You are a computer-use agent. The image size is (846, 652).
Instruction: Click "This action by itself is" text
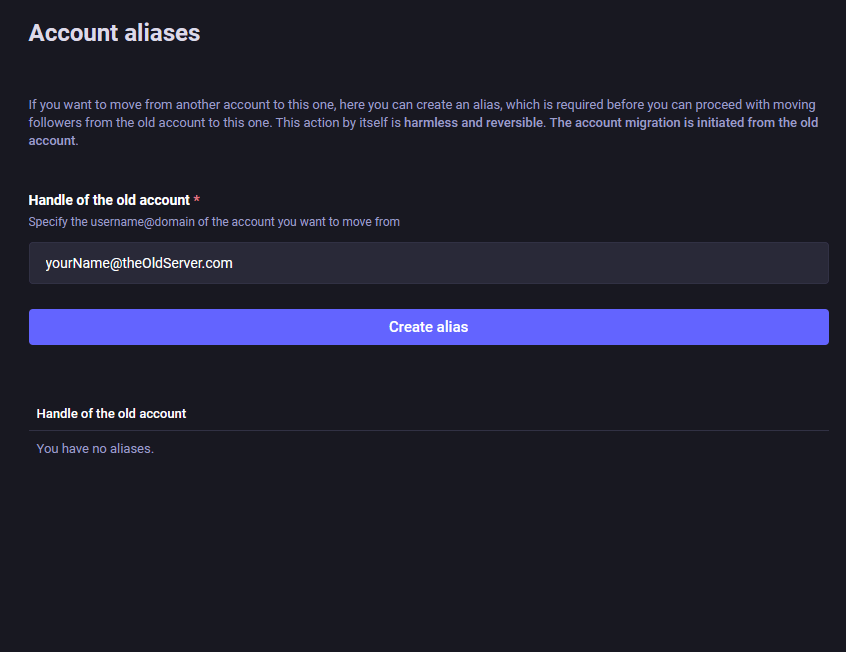(338, 123)
